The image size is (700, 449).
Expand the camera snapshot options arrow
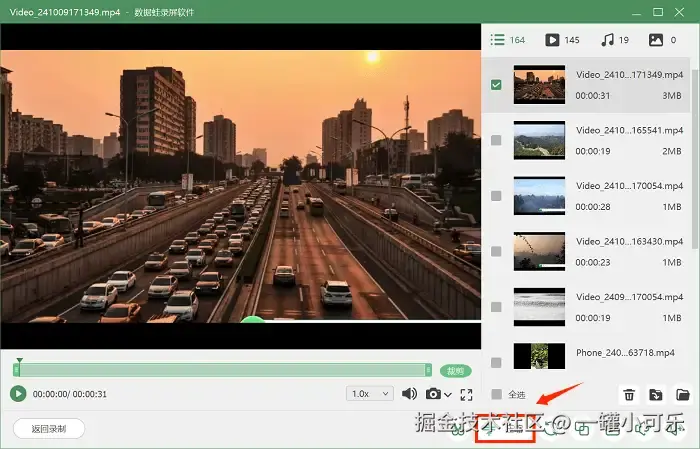[x=448, y=395]
